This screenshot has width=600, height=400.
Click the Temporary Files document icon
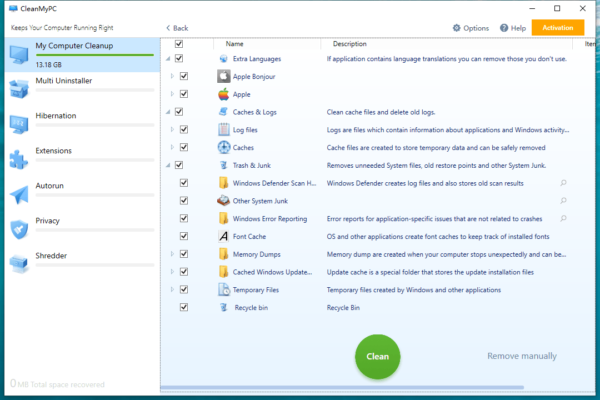pyautogui.click(x=224, y=289)
